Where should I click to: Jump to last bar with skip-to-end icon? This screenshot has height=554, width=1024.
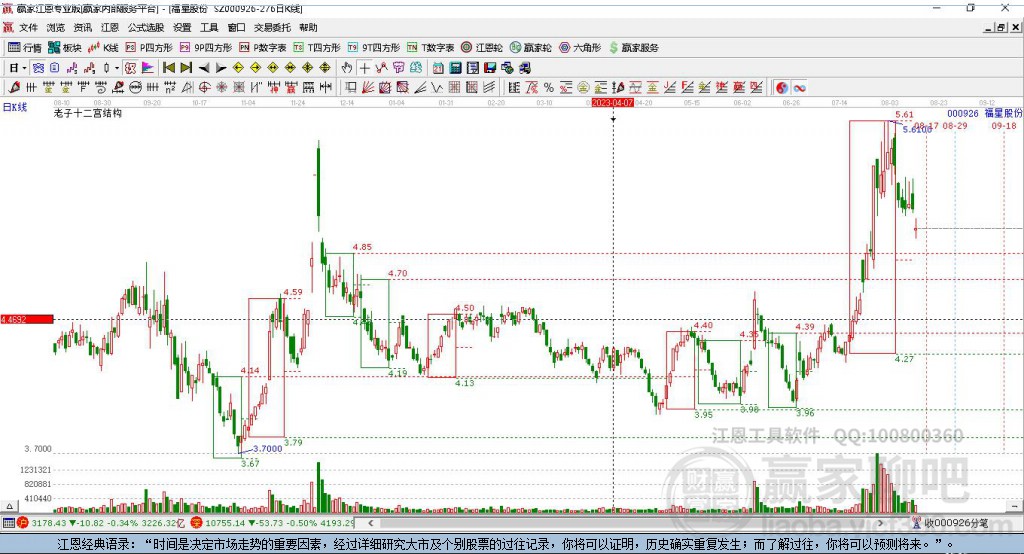(186, 68)
